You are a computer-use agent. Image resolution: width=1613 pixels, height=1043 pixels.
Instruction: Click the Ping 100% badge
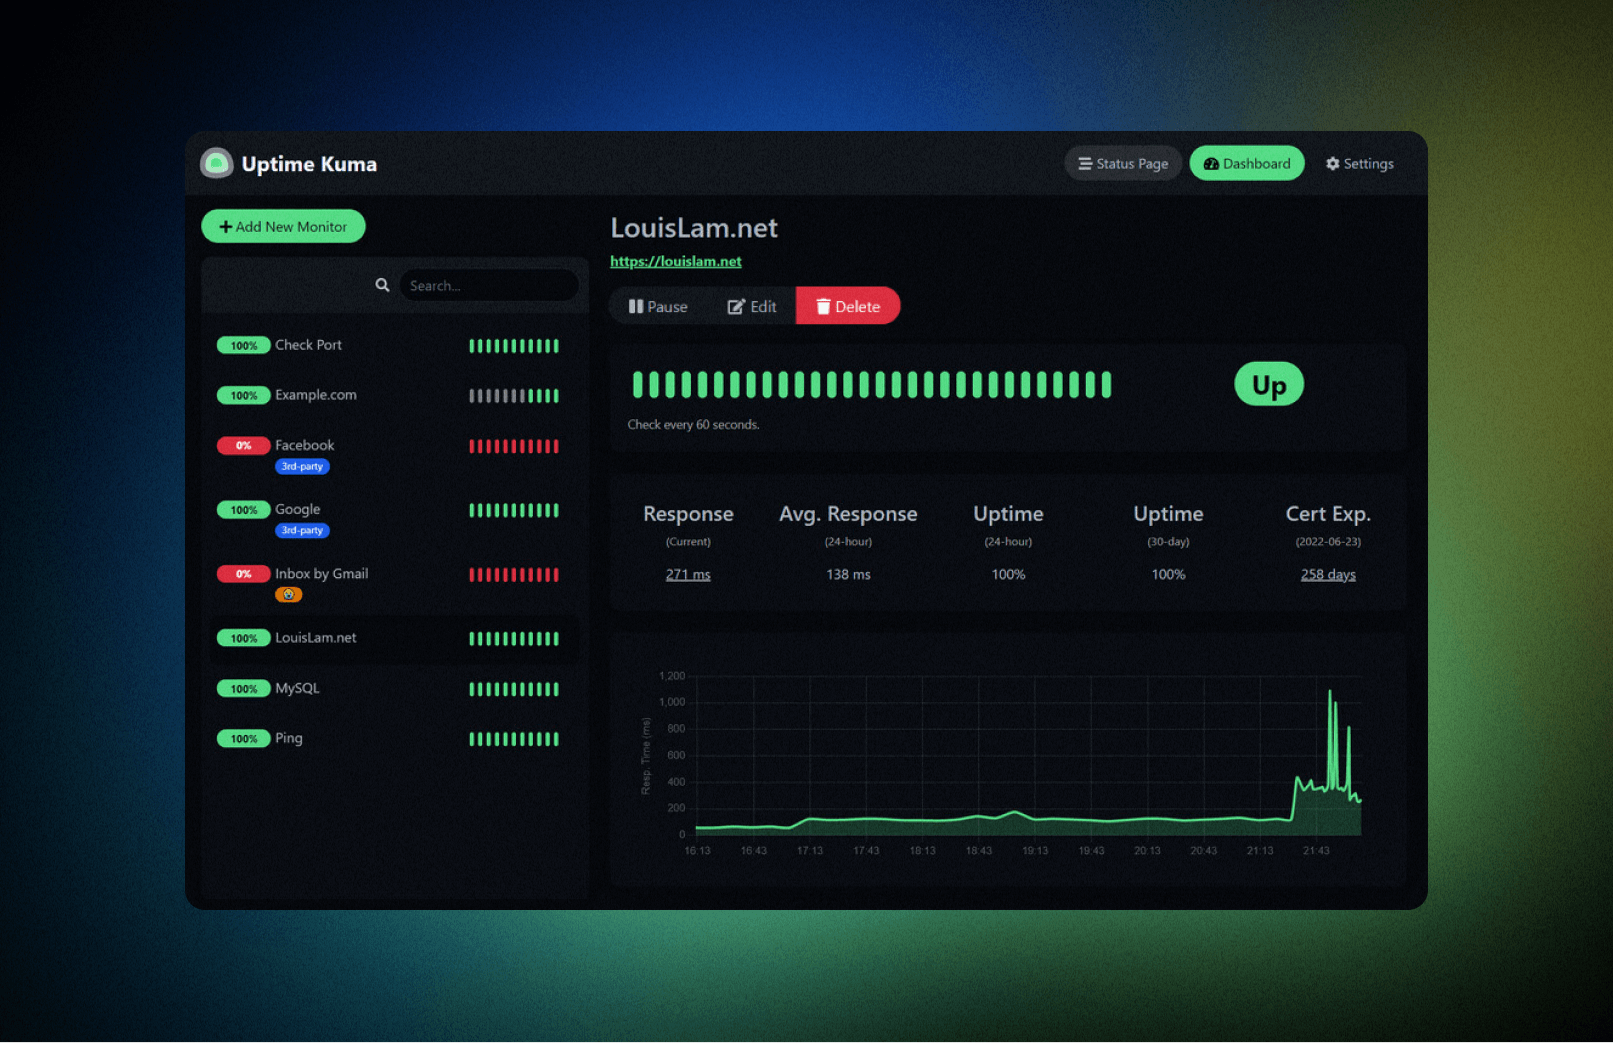pyautogui.click(x=243, y=739)
